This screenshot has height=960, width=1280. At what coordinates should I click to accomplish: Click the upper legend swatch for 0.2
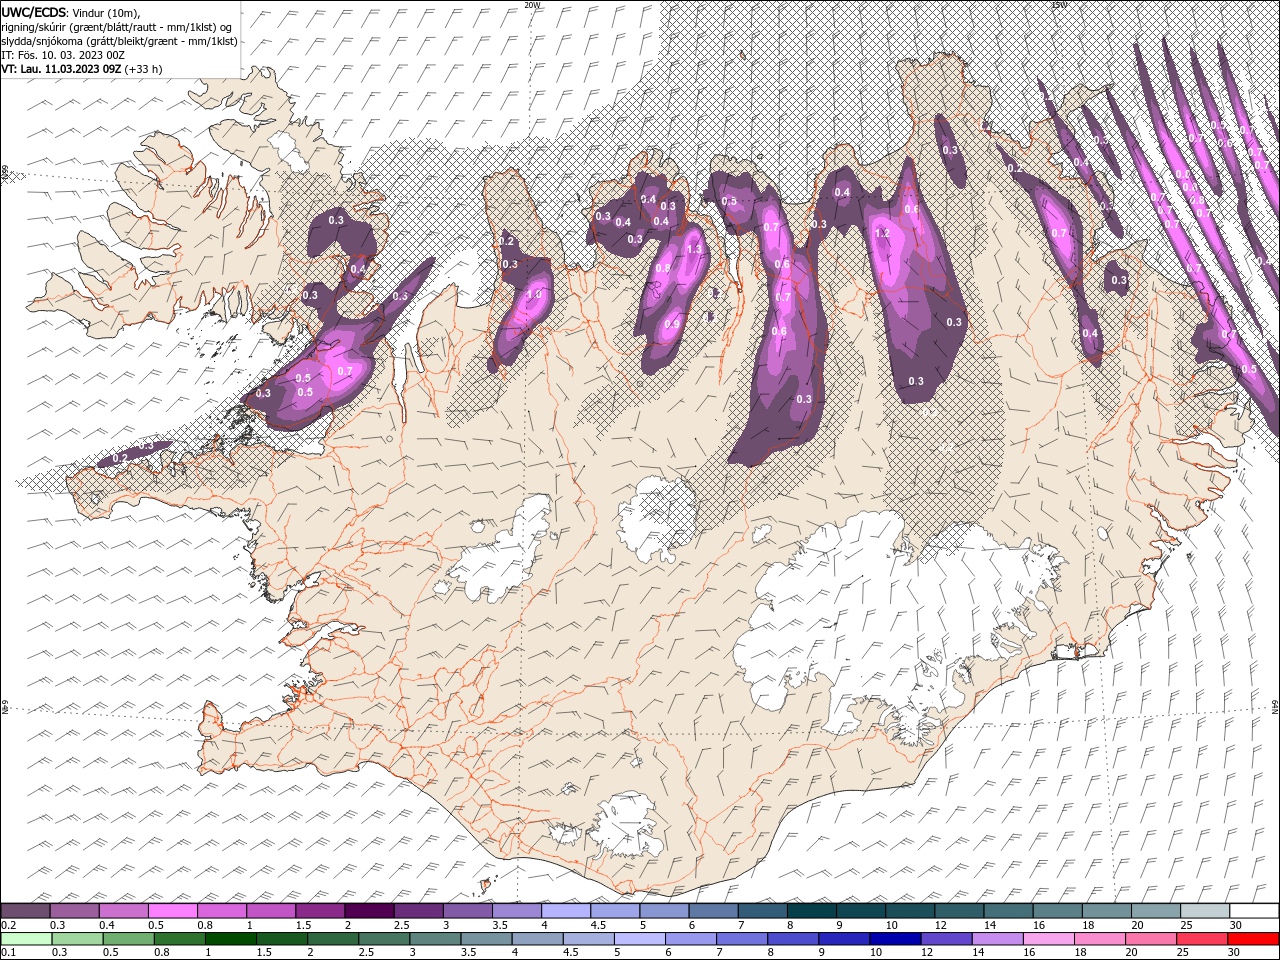pyautogui.click(x=25, y=911)
